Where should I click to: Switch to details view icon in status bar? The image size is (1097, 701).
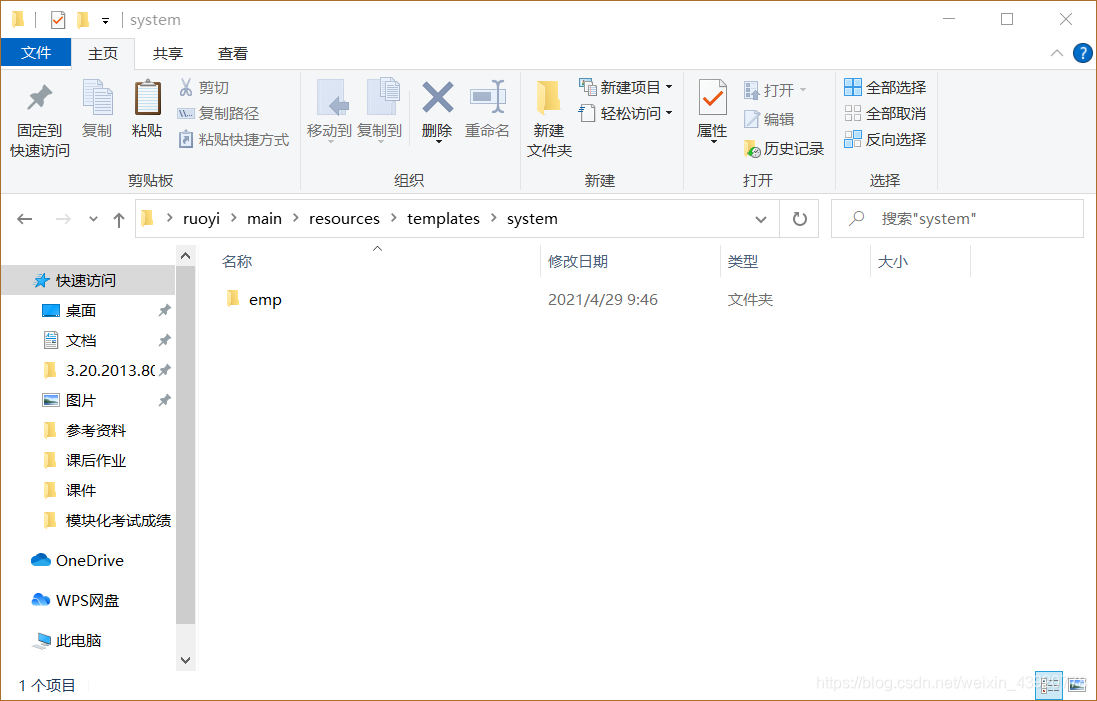coord(1049,685)
